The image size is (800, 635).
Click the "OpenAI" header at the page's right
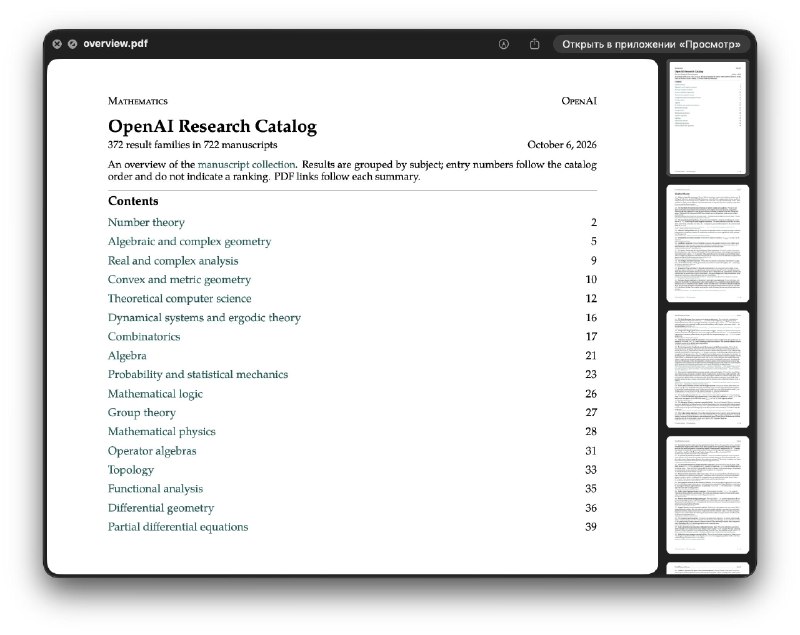pyautogui.click(x=579, y=101)
